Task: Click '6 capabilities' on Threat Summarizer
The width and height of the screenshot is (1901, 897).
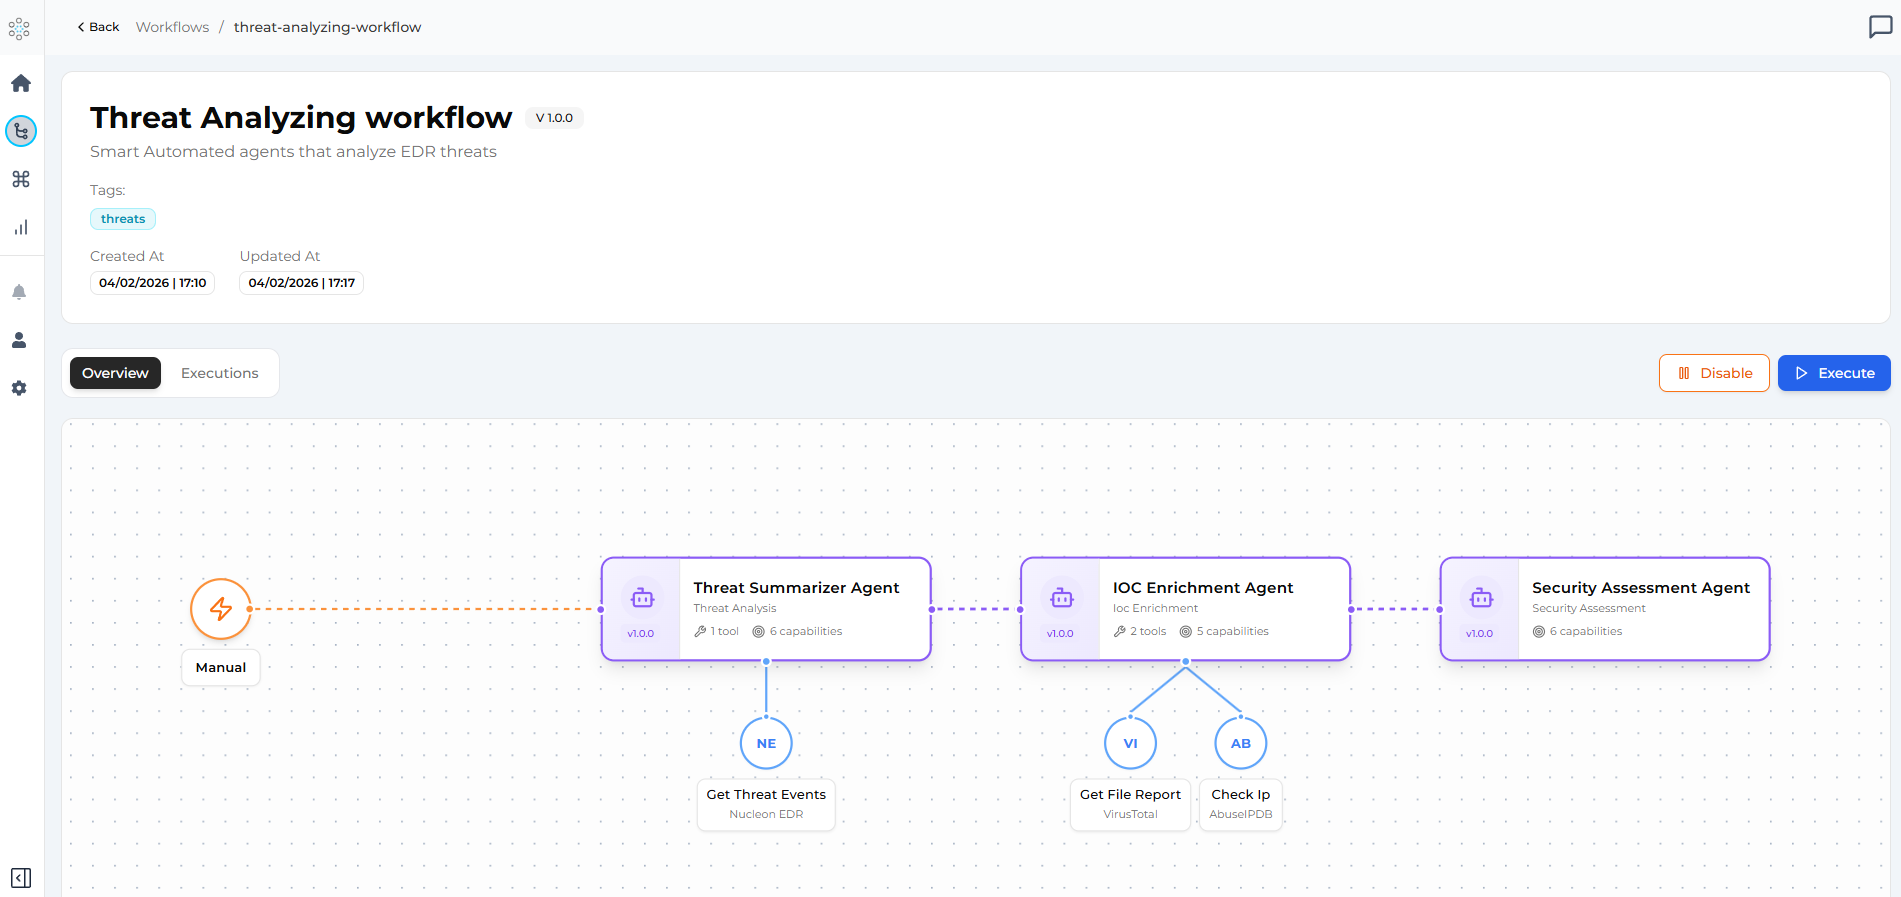Action: tap(798, 631)
